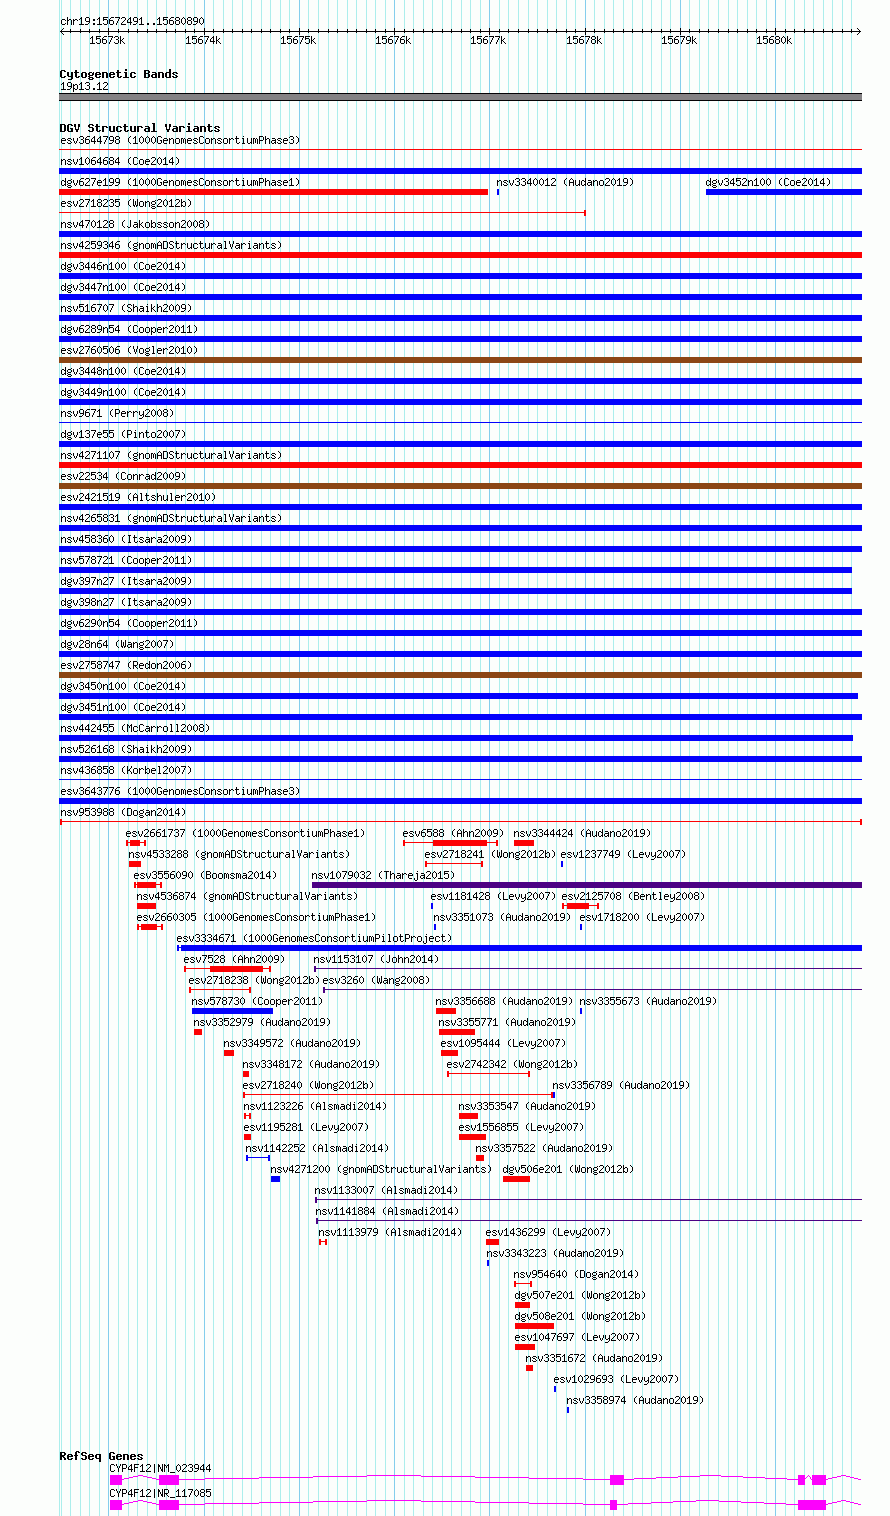890x1516 pixels.
Task: Select the esv6588 (Ahn2009) label
Action: tap(454, 834)
